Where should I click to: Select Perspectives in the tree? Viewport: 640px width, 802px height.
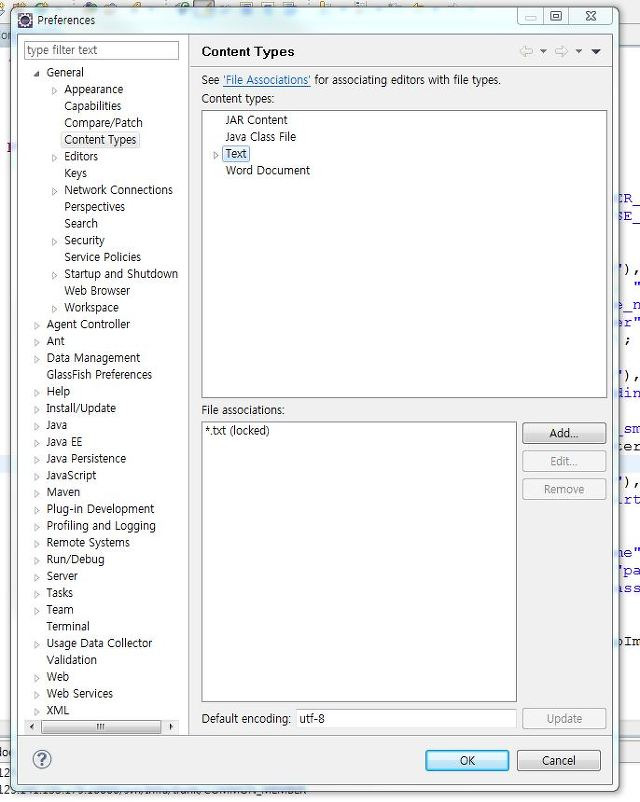click(95, 207)
